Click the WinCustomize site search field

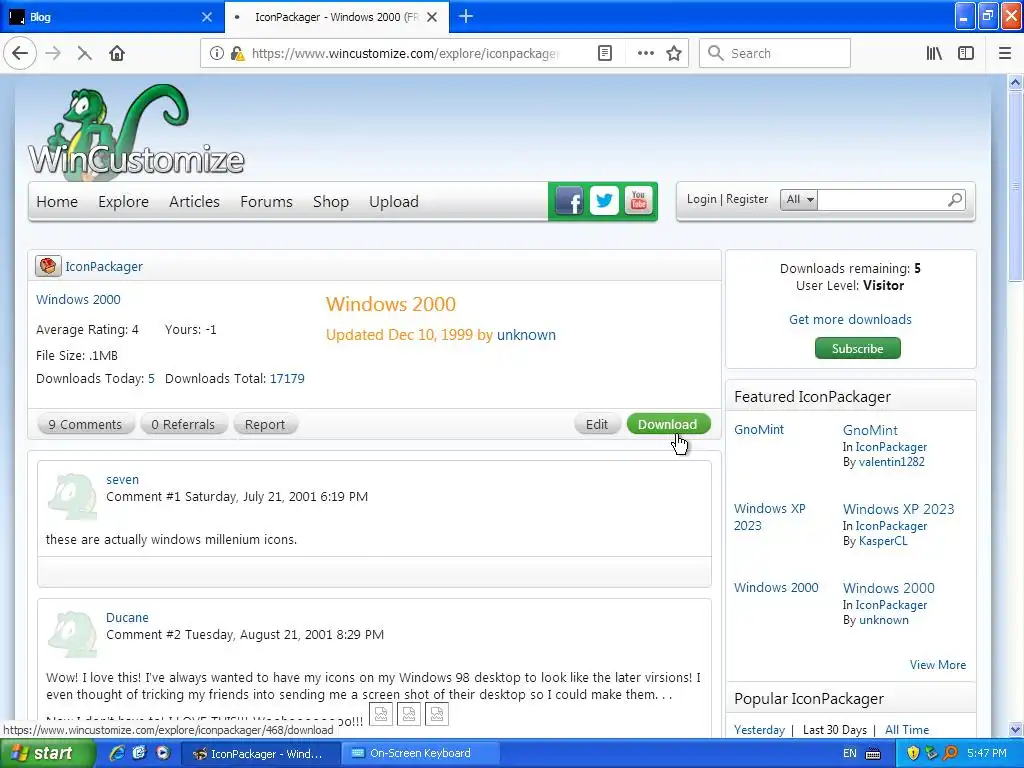882,199
